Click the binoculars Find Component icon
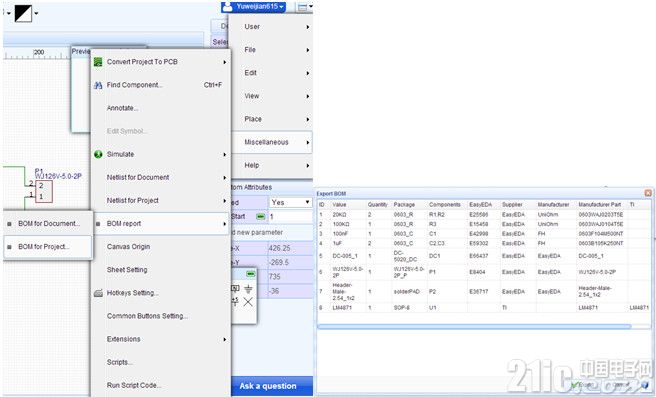Image resolution: width=656 pixels, height=397 pixels. [x=98, y=85]
